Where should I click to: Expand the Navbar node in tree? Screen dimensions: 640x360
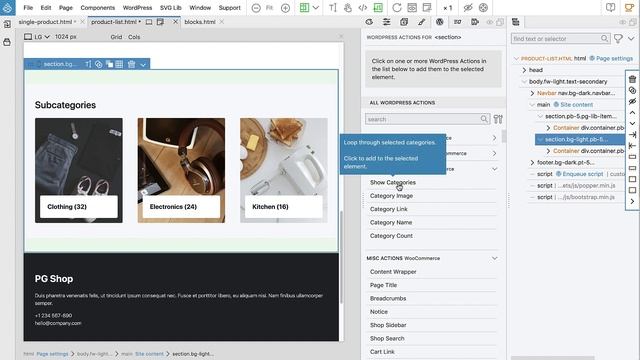click(x=532, y=93)
